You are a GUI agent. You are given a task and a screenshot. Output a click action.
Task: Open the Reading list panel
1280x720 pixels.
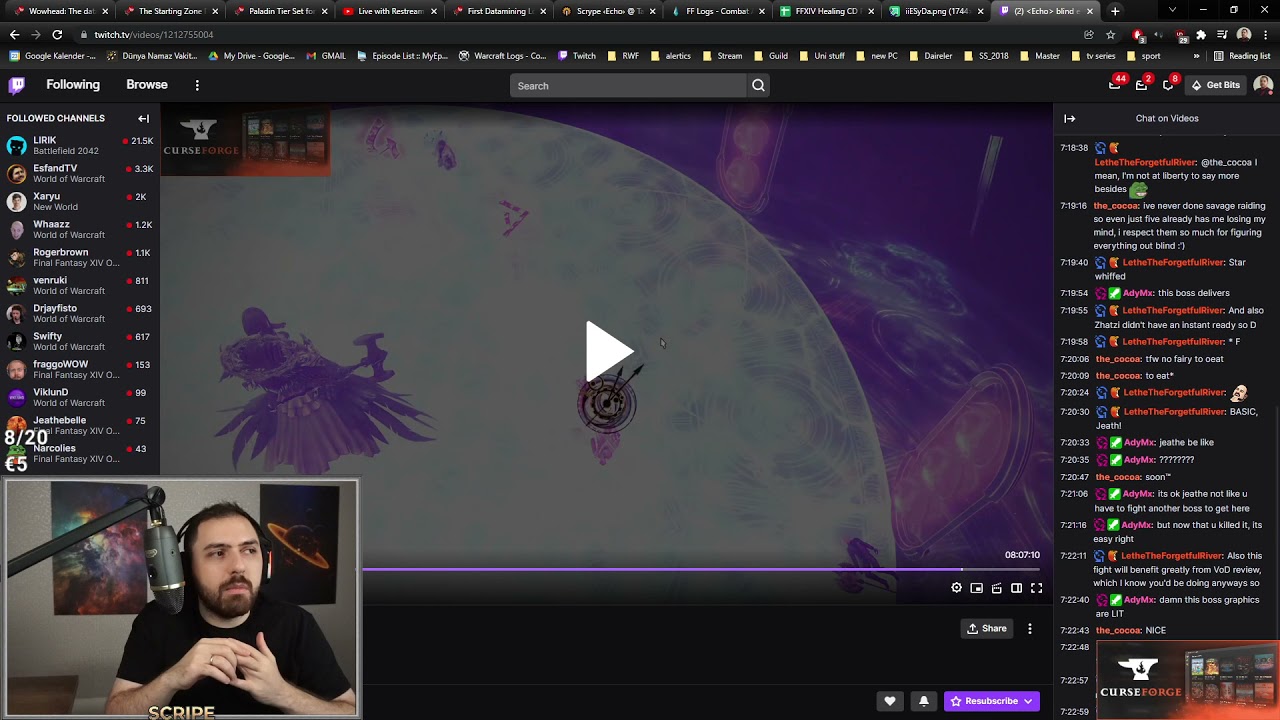(x=1242, y=56)
